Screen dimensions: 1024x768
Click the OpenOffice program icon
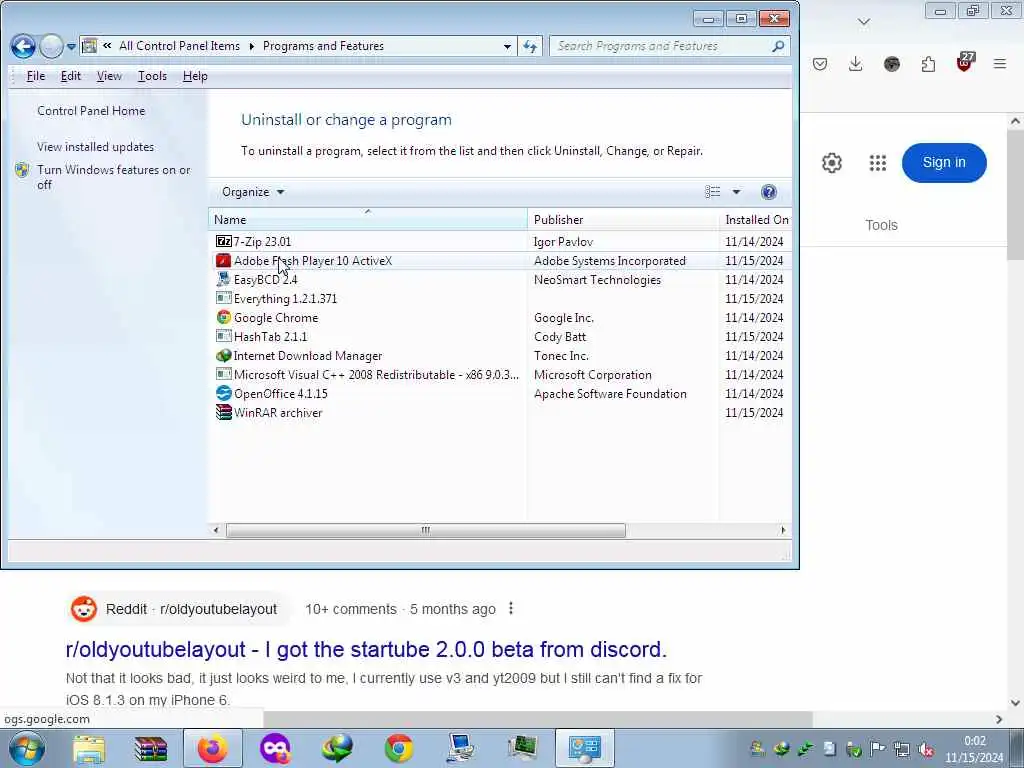(x=223, y=394)
